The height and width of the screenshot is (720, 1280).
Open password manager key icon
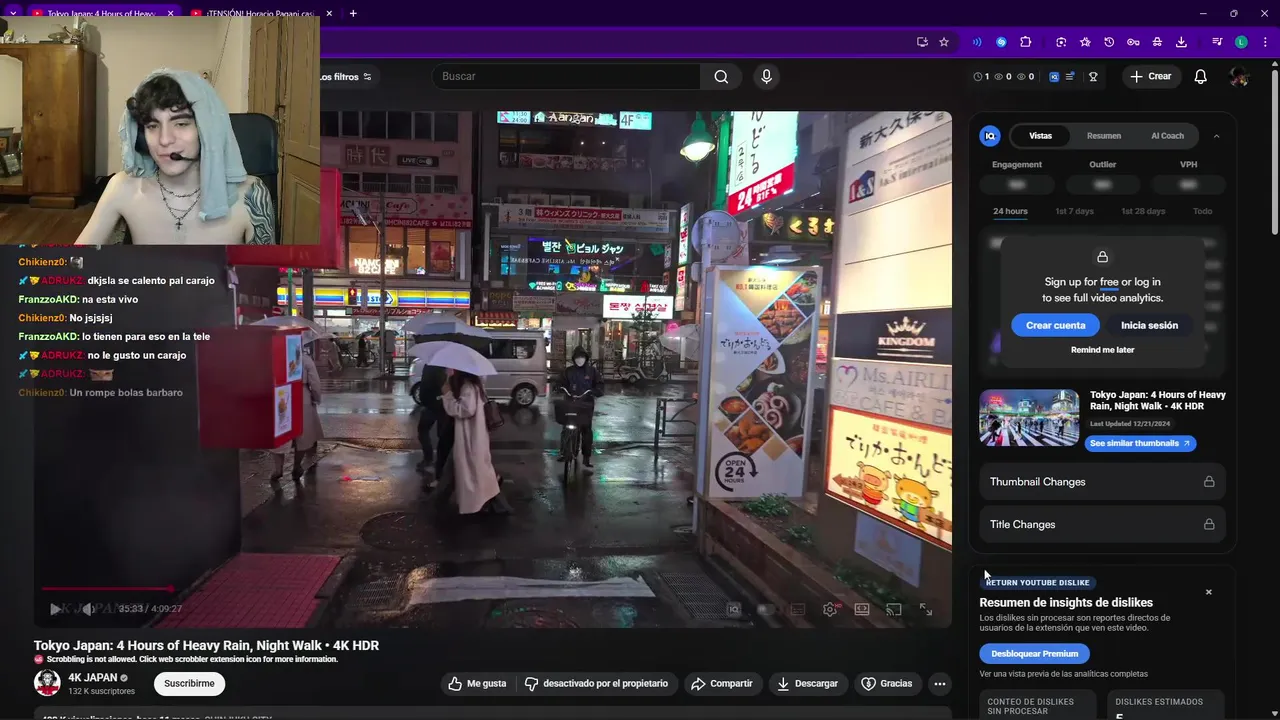(1133, 42)
